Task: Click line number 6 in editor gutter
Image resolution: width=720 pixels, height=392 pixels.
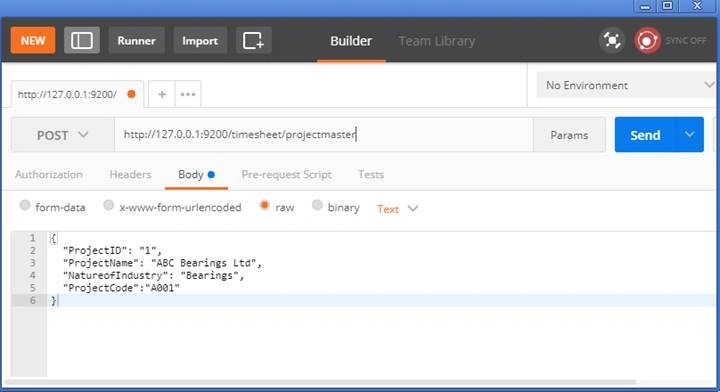Action: (x=32, y=300)
